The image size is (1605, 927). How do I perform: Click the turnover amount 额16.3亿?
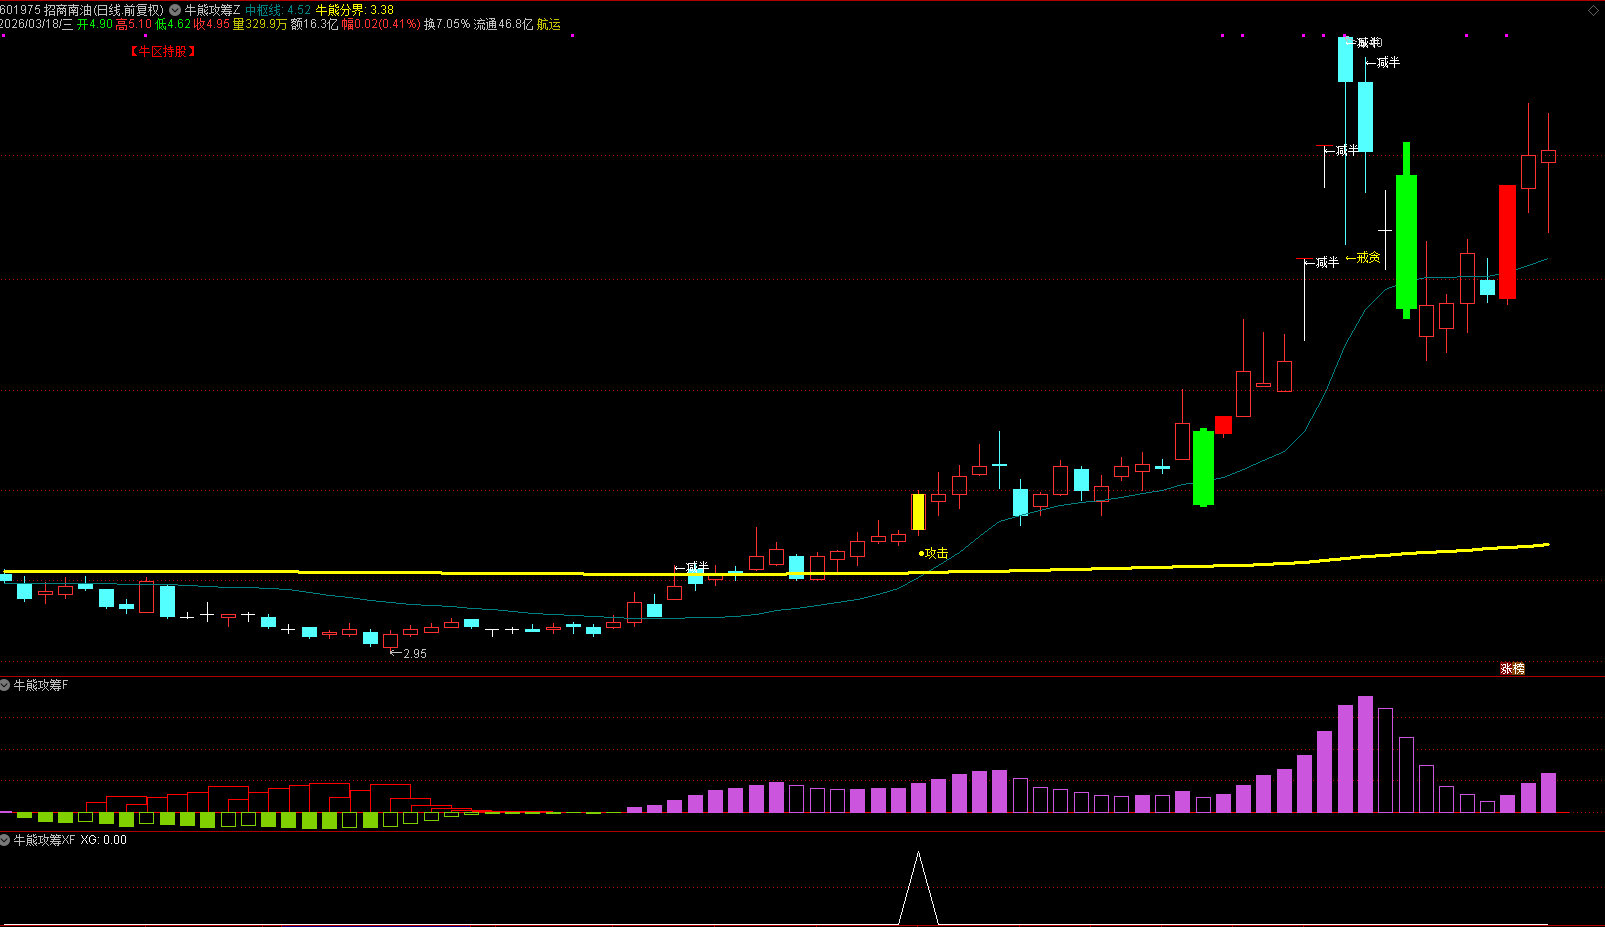click(x=315, y=24)
